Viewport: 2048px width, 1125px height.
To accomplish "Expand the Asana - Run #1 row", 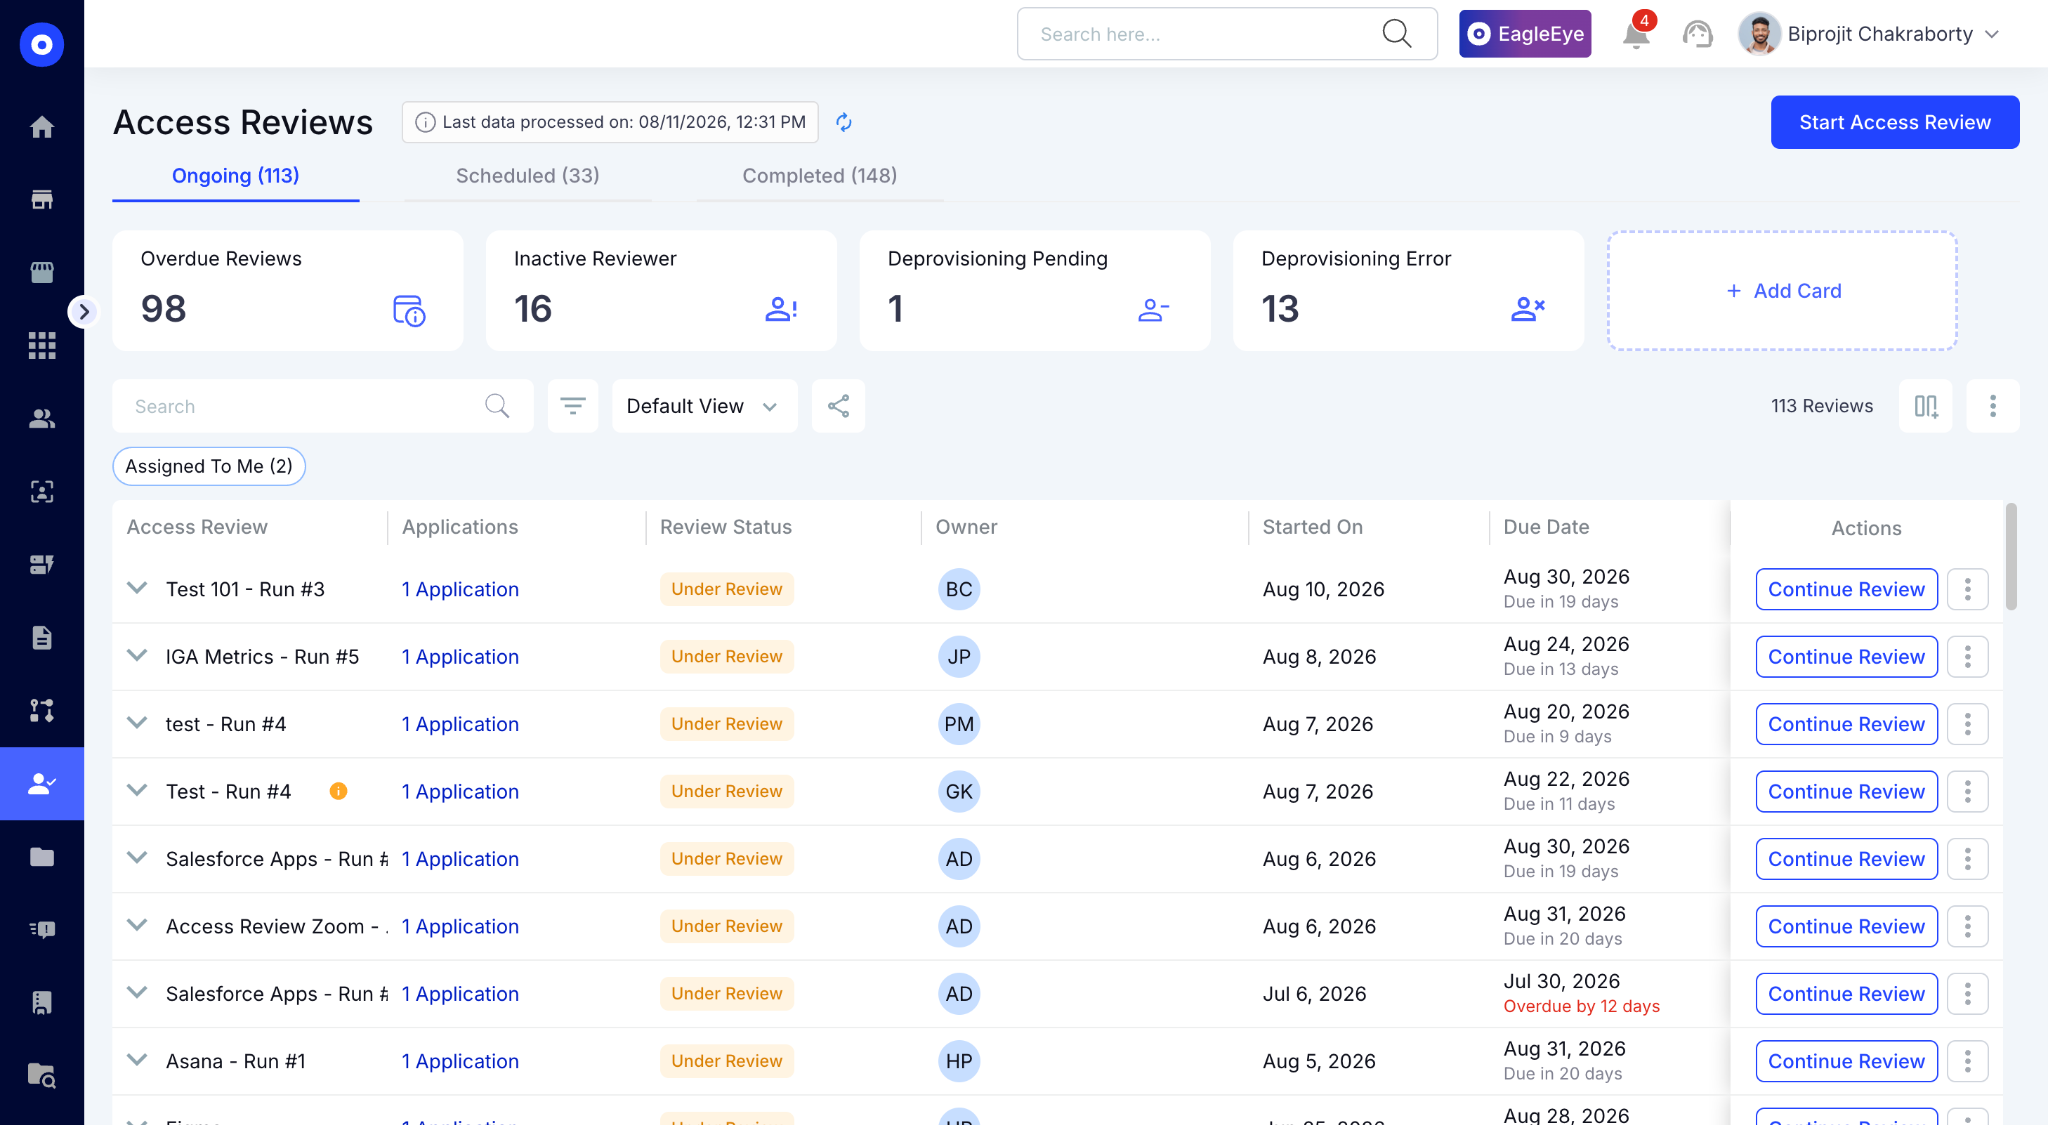I will point(137,1060).
